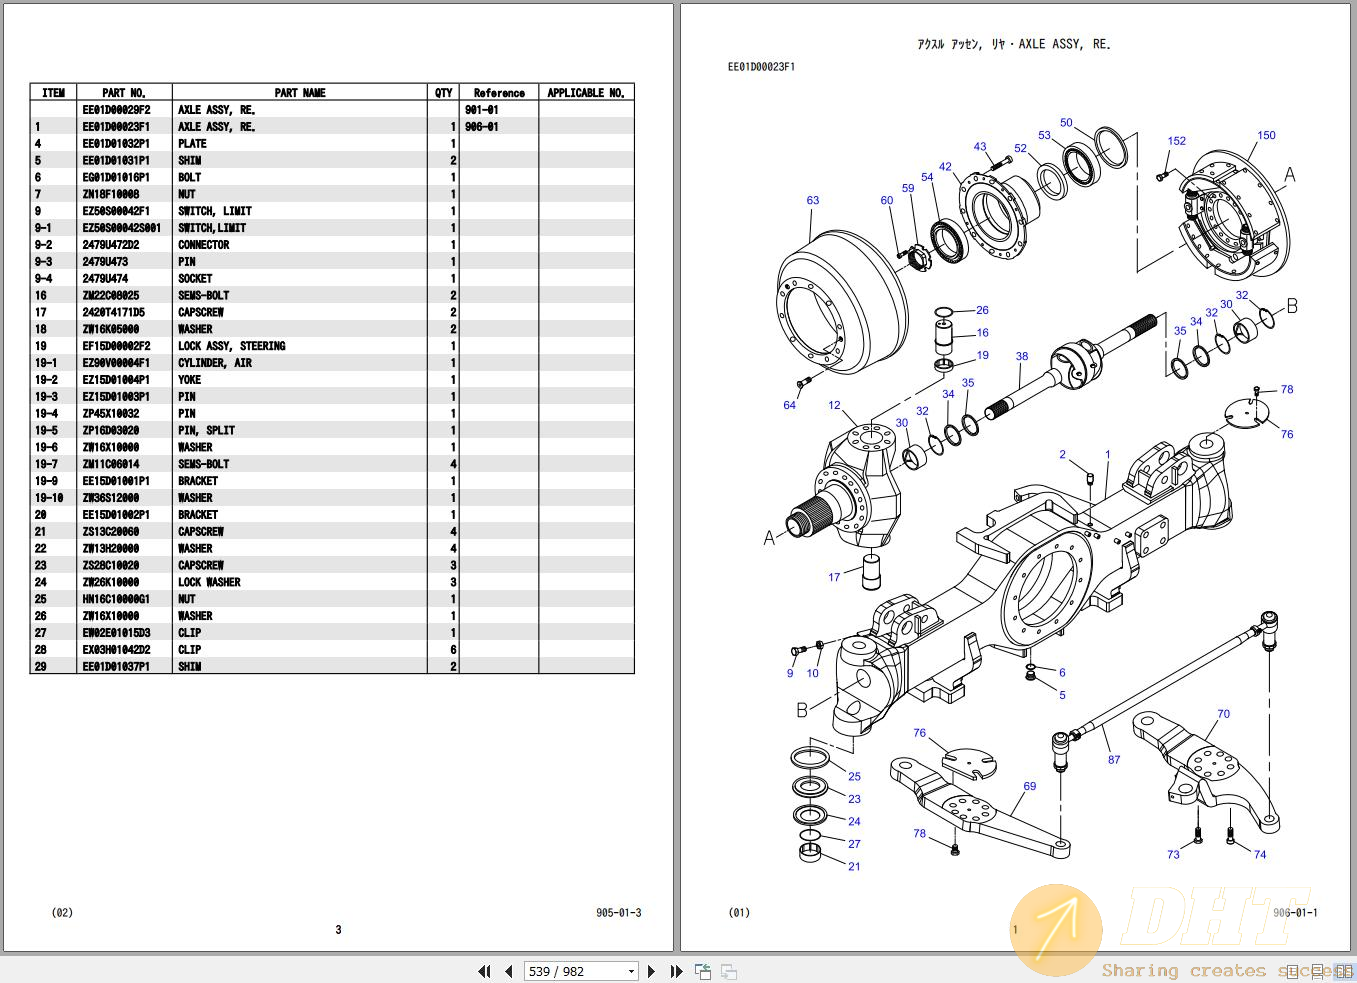The height and width of the screenshot is (983, 1357).
Task: Jump to the last page
Action: coord(676,971)
